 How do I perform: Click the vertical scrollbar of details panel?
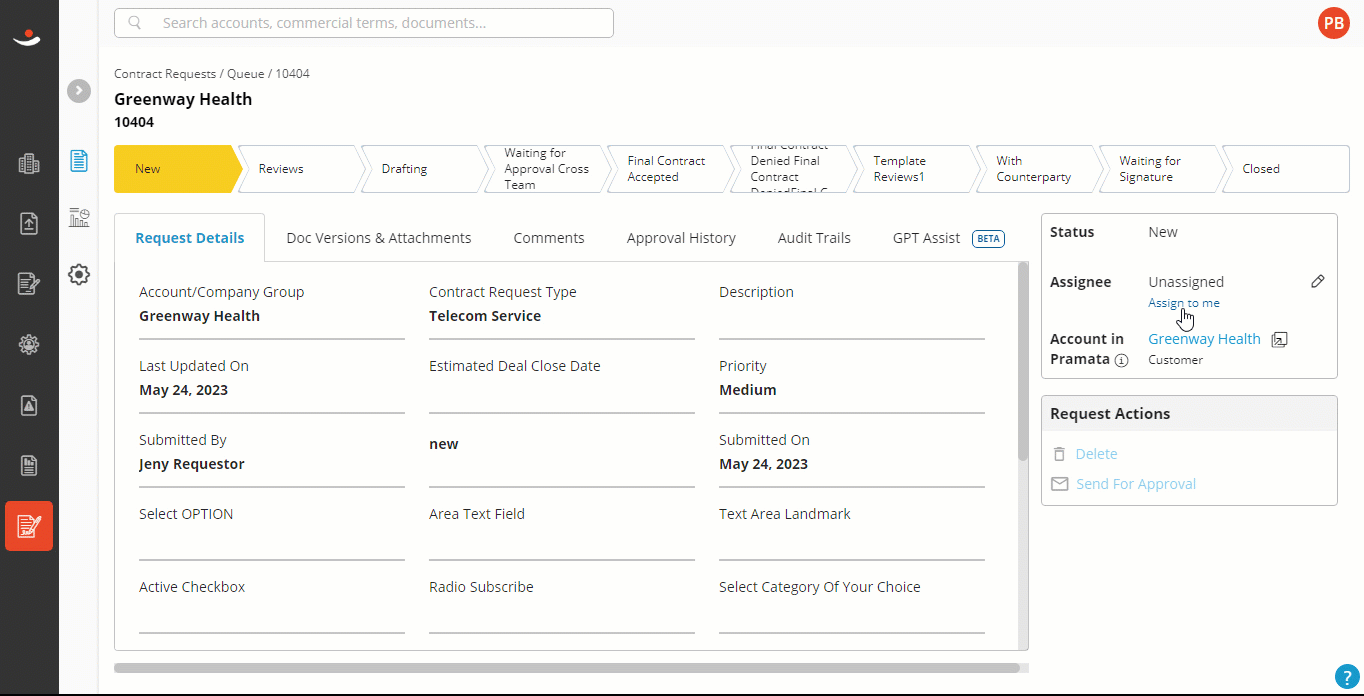pos(1022,361)
